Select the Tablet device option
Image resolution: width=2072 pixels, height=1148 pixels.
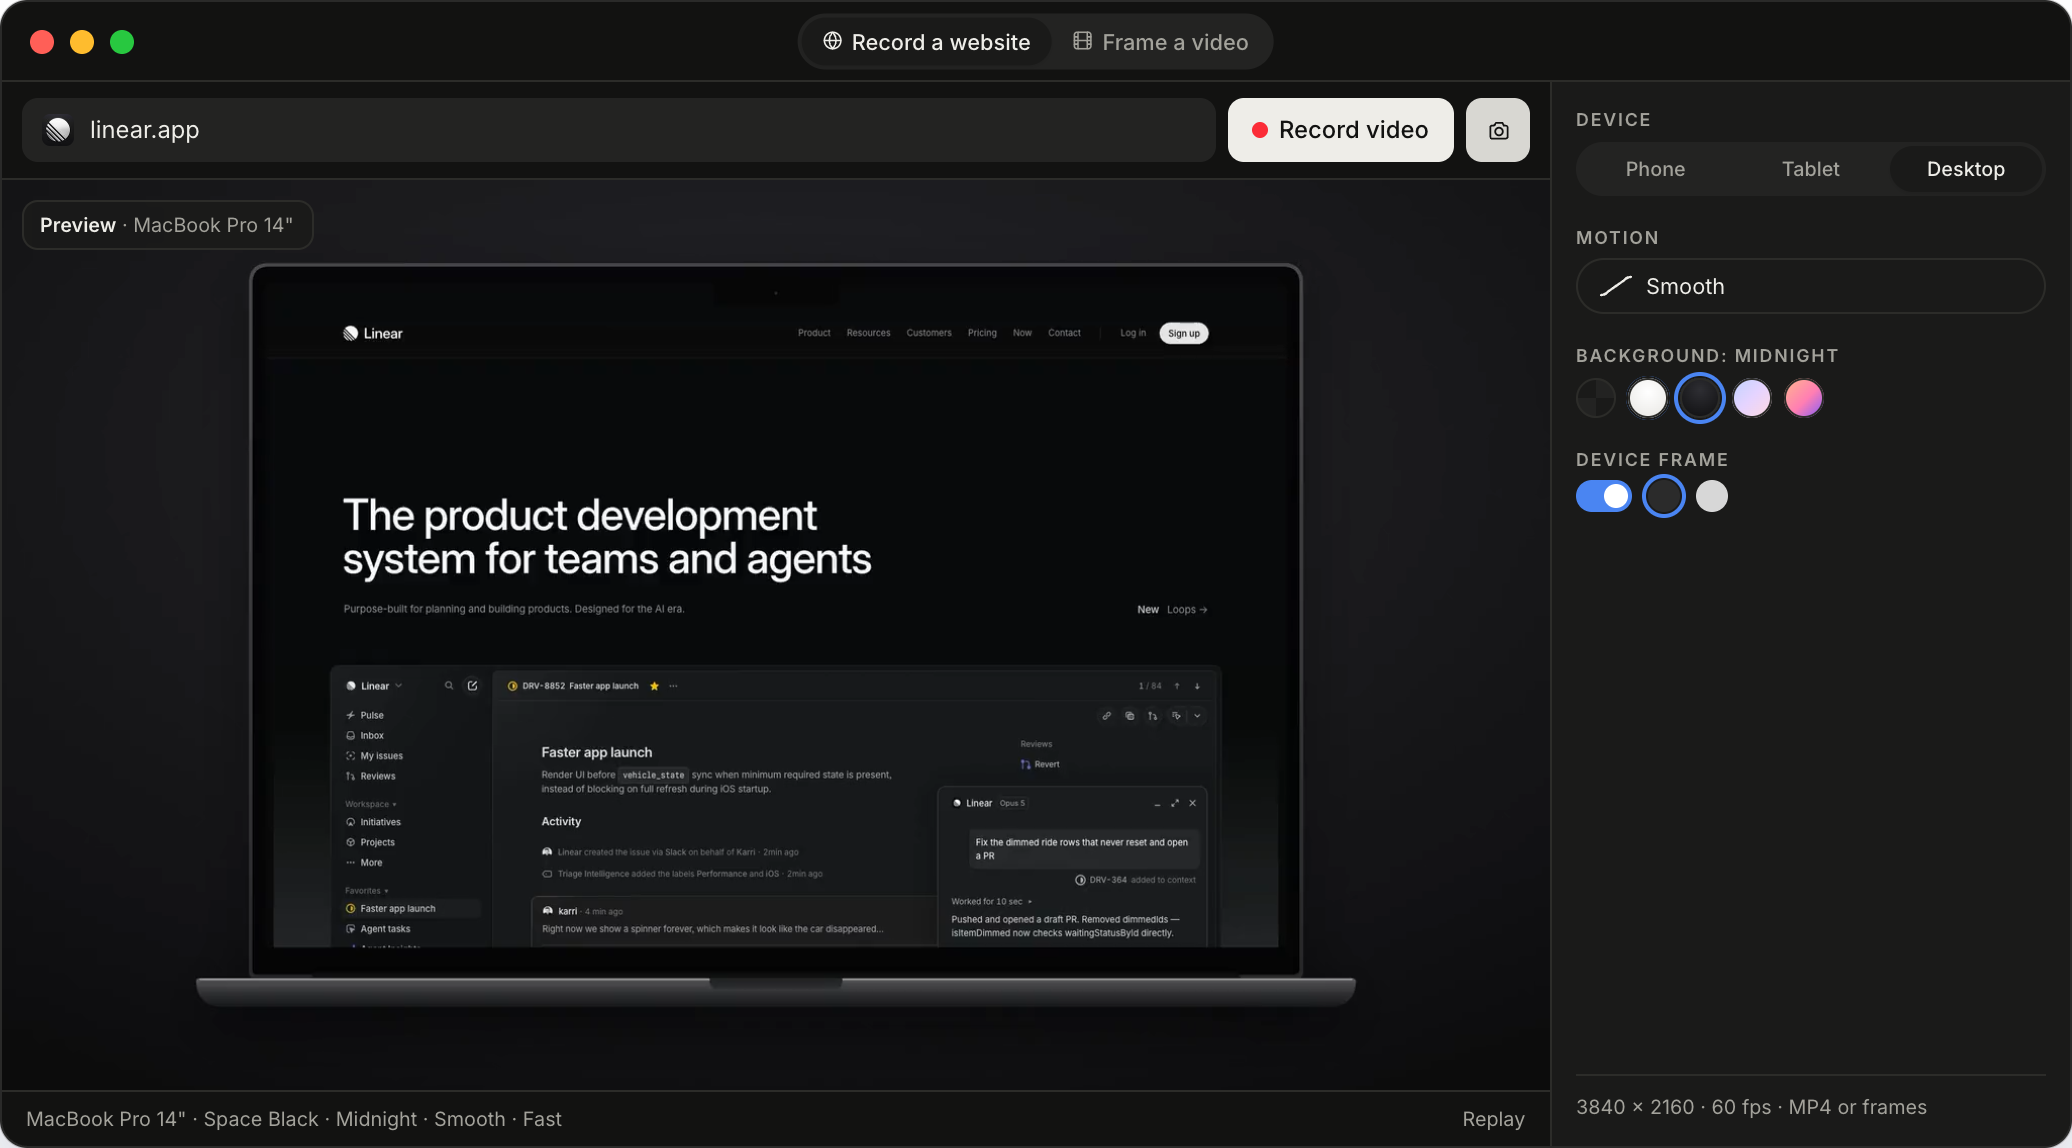1810,169
